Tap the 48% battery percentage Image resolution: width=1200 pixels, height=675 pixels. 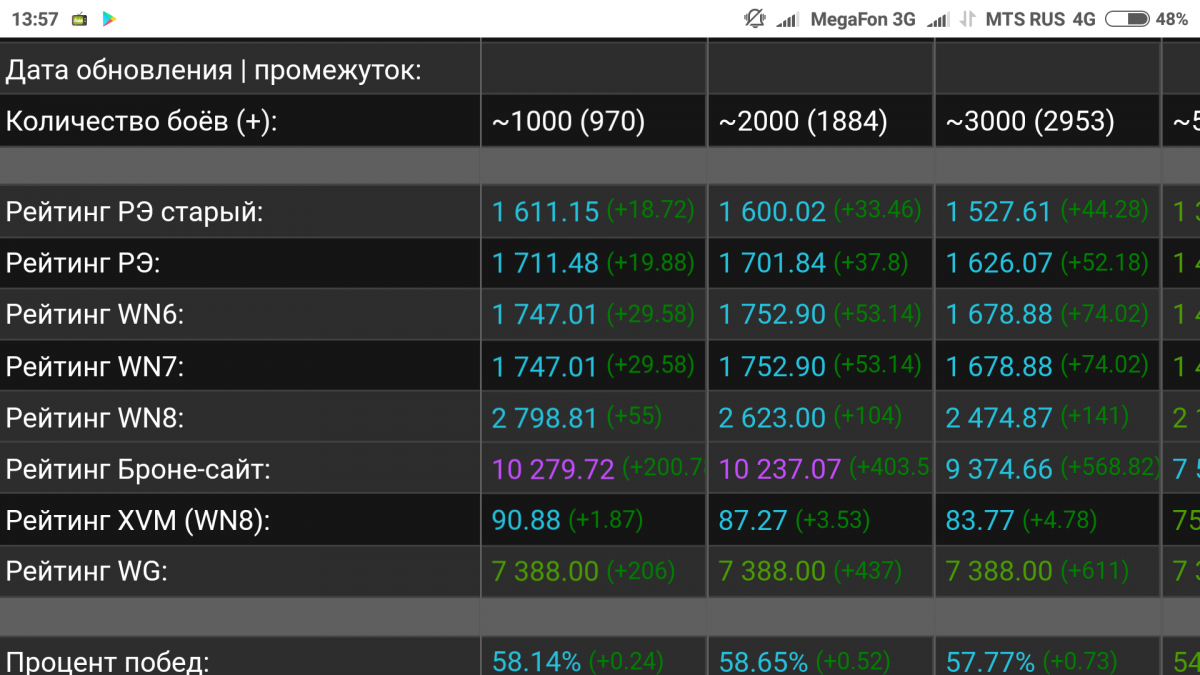pyautogui.click(x=1171, y=19)
